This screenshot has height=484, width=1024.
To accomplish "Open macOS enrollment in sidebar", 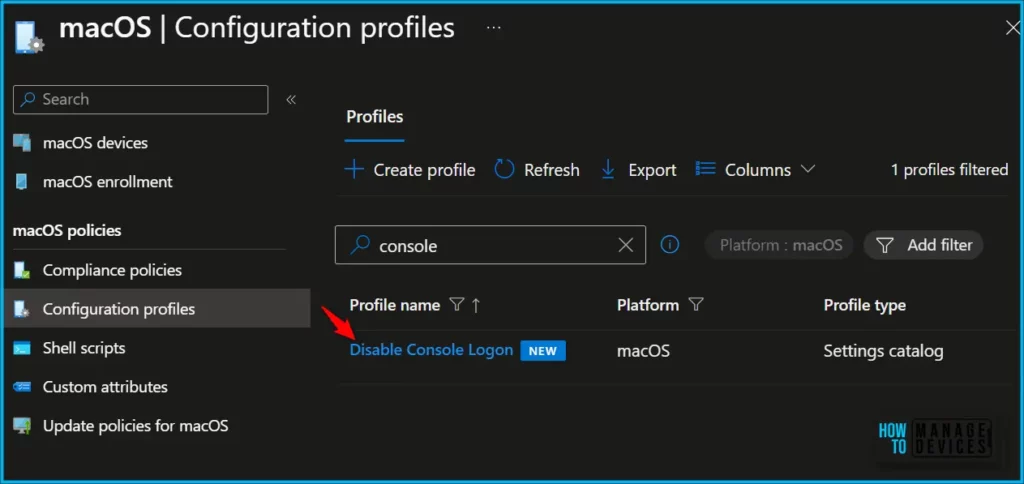I will pyautogui.click(x=108, y=182).
